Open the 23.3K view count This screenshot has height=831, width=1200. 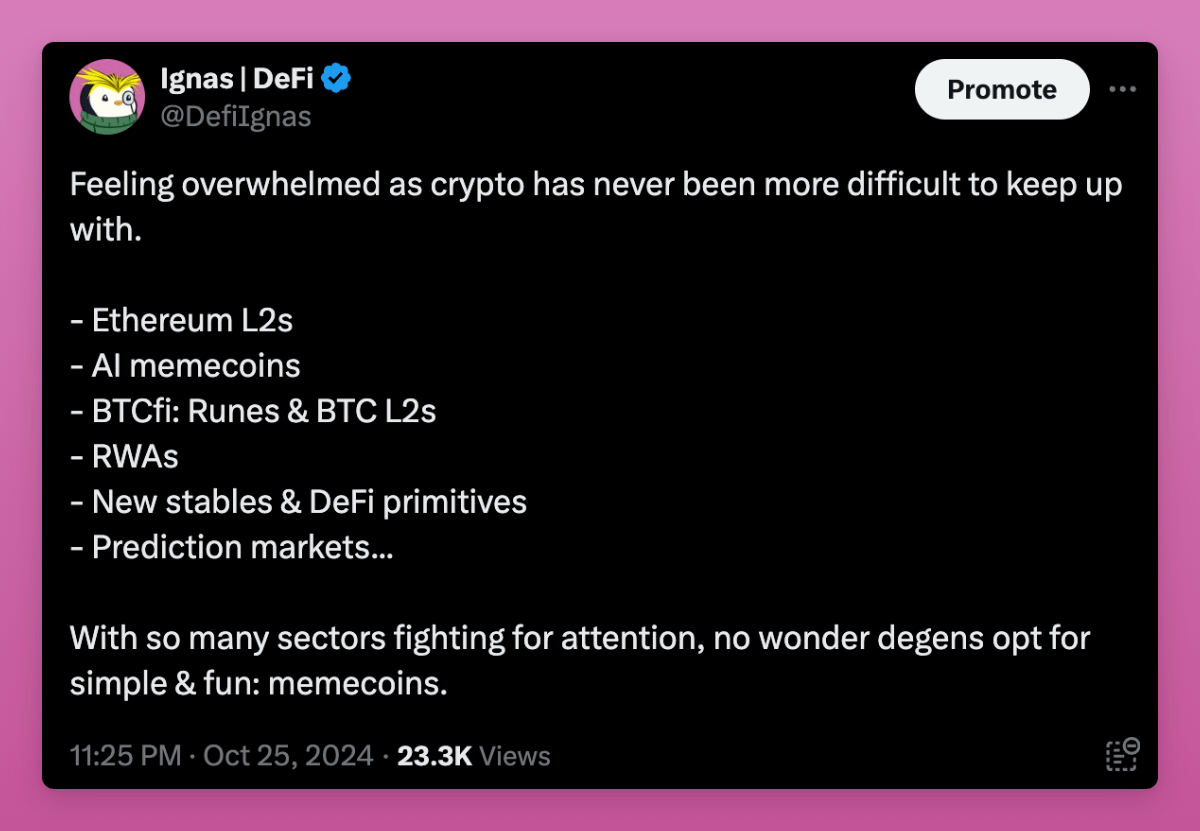[x=434, y=755]
